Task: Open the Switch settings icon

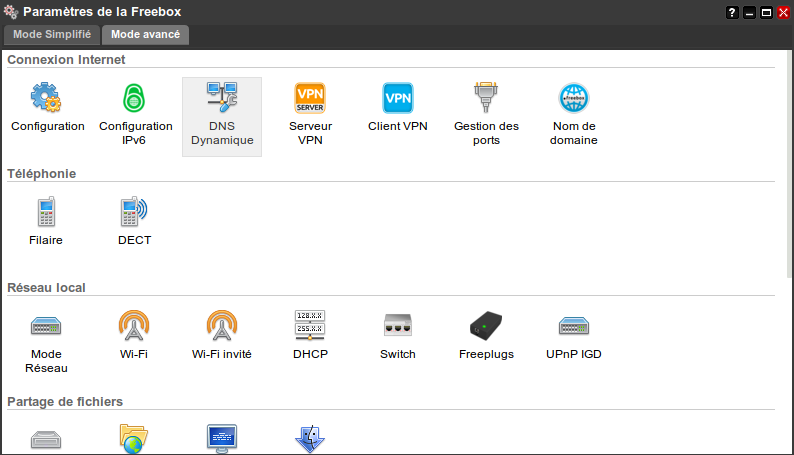Action: click(x=397, y=326)
